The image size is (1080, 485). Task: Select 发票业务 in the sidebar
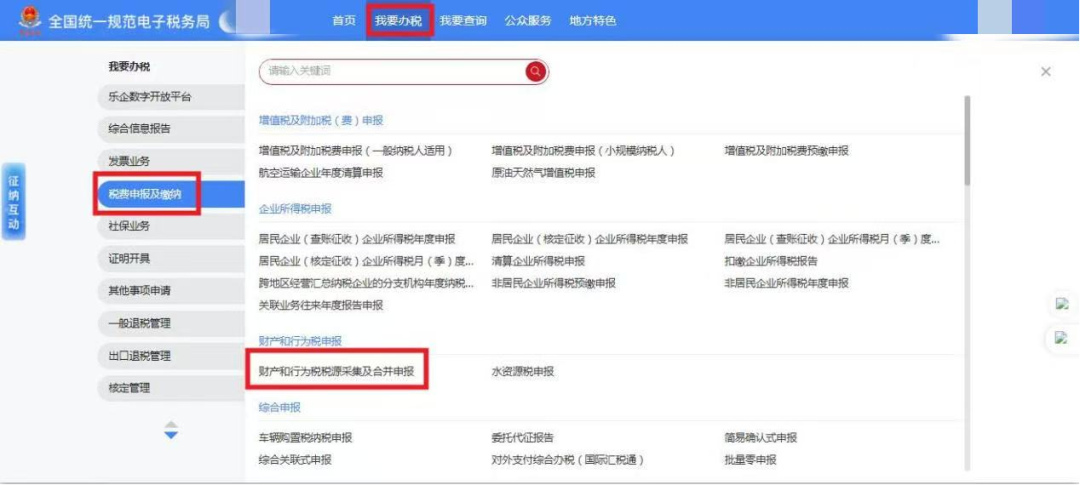coord(130,161)
